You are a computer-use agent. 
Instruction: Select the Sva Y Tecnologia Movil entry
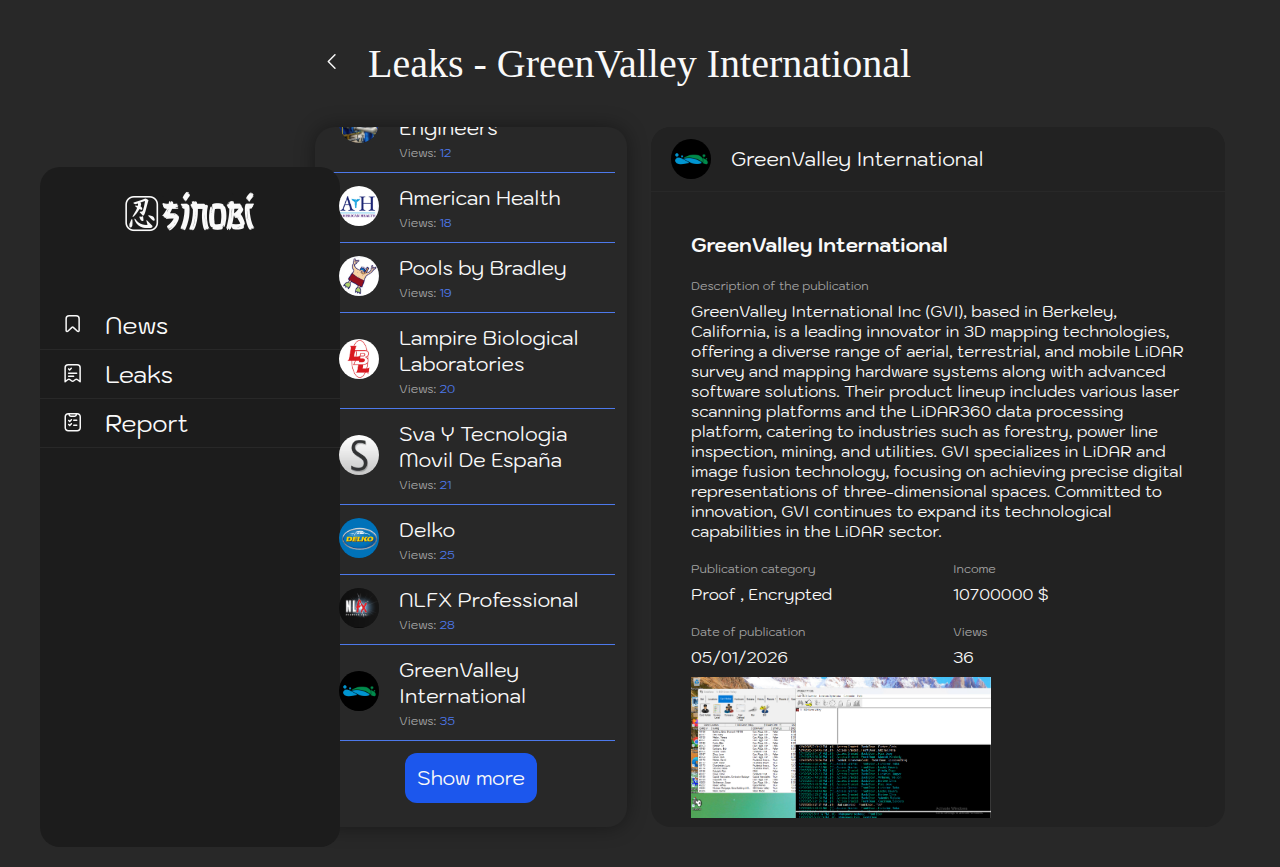click(483, 448)
